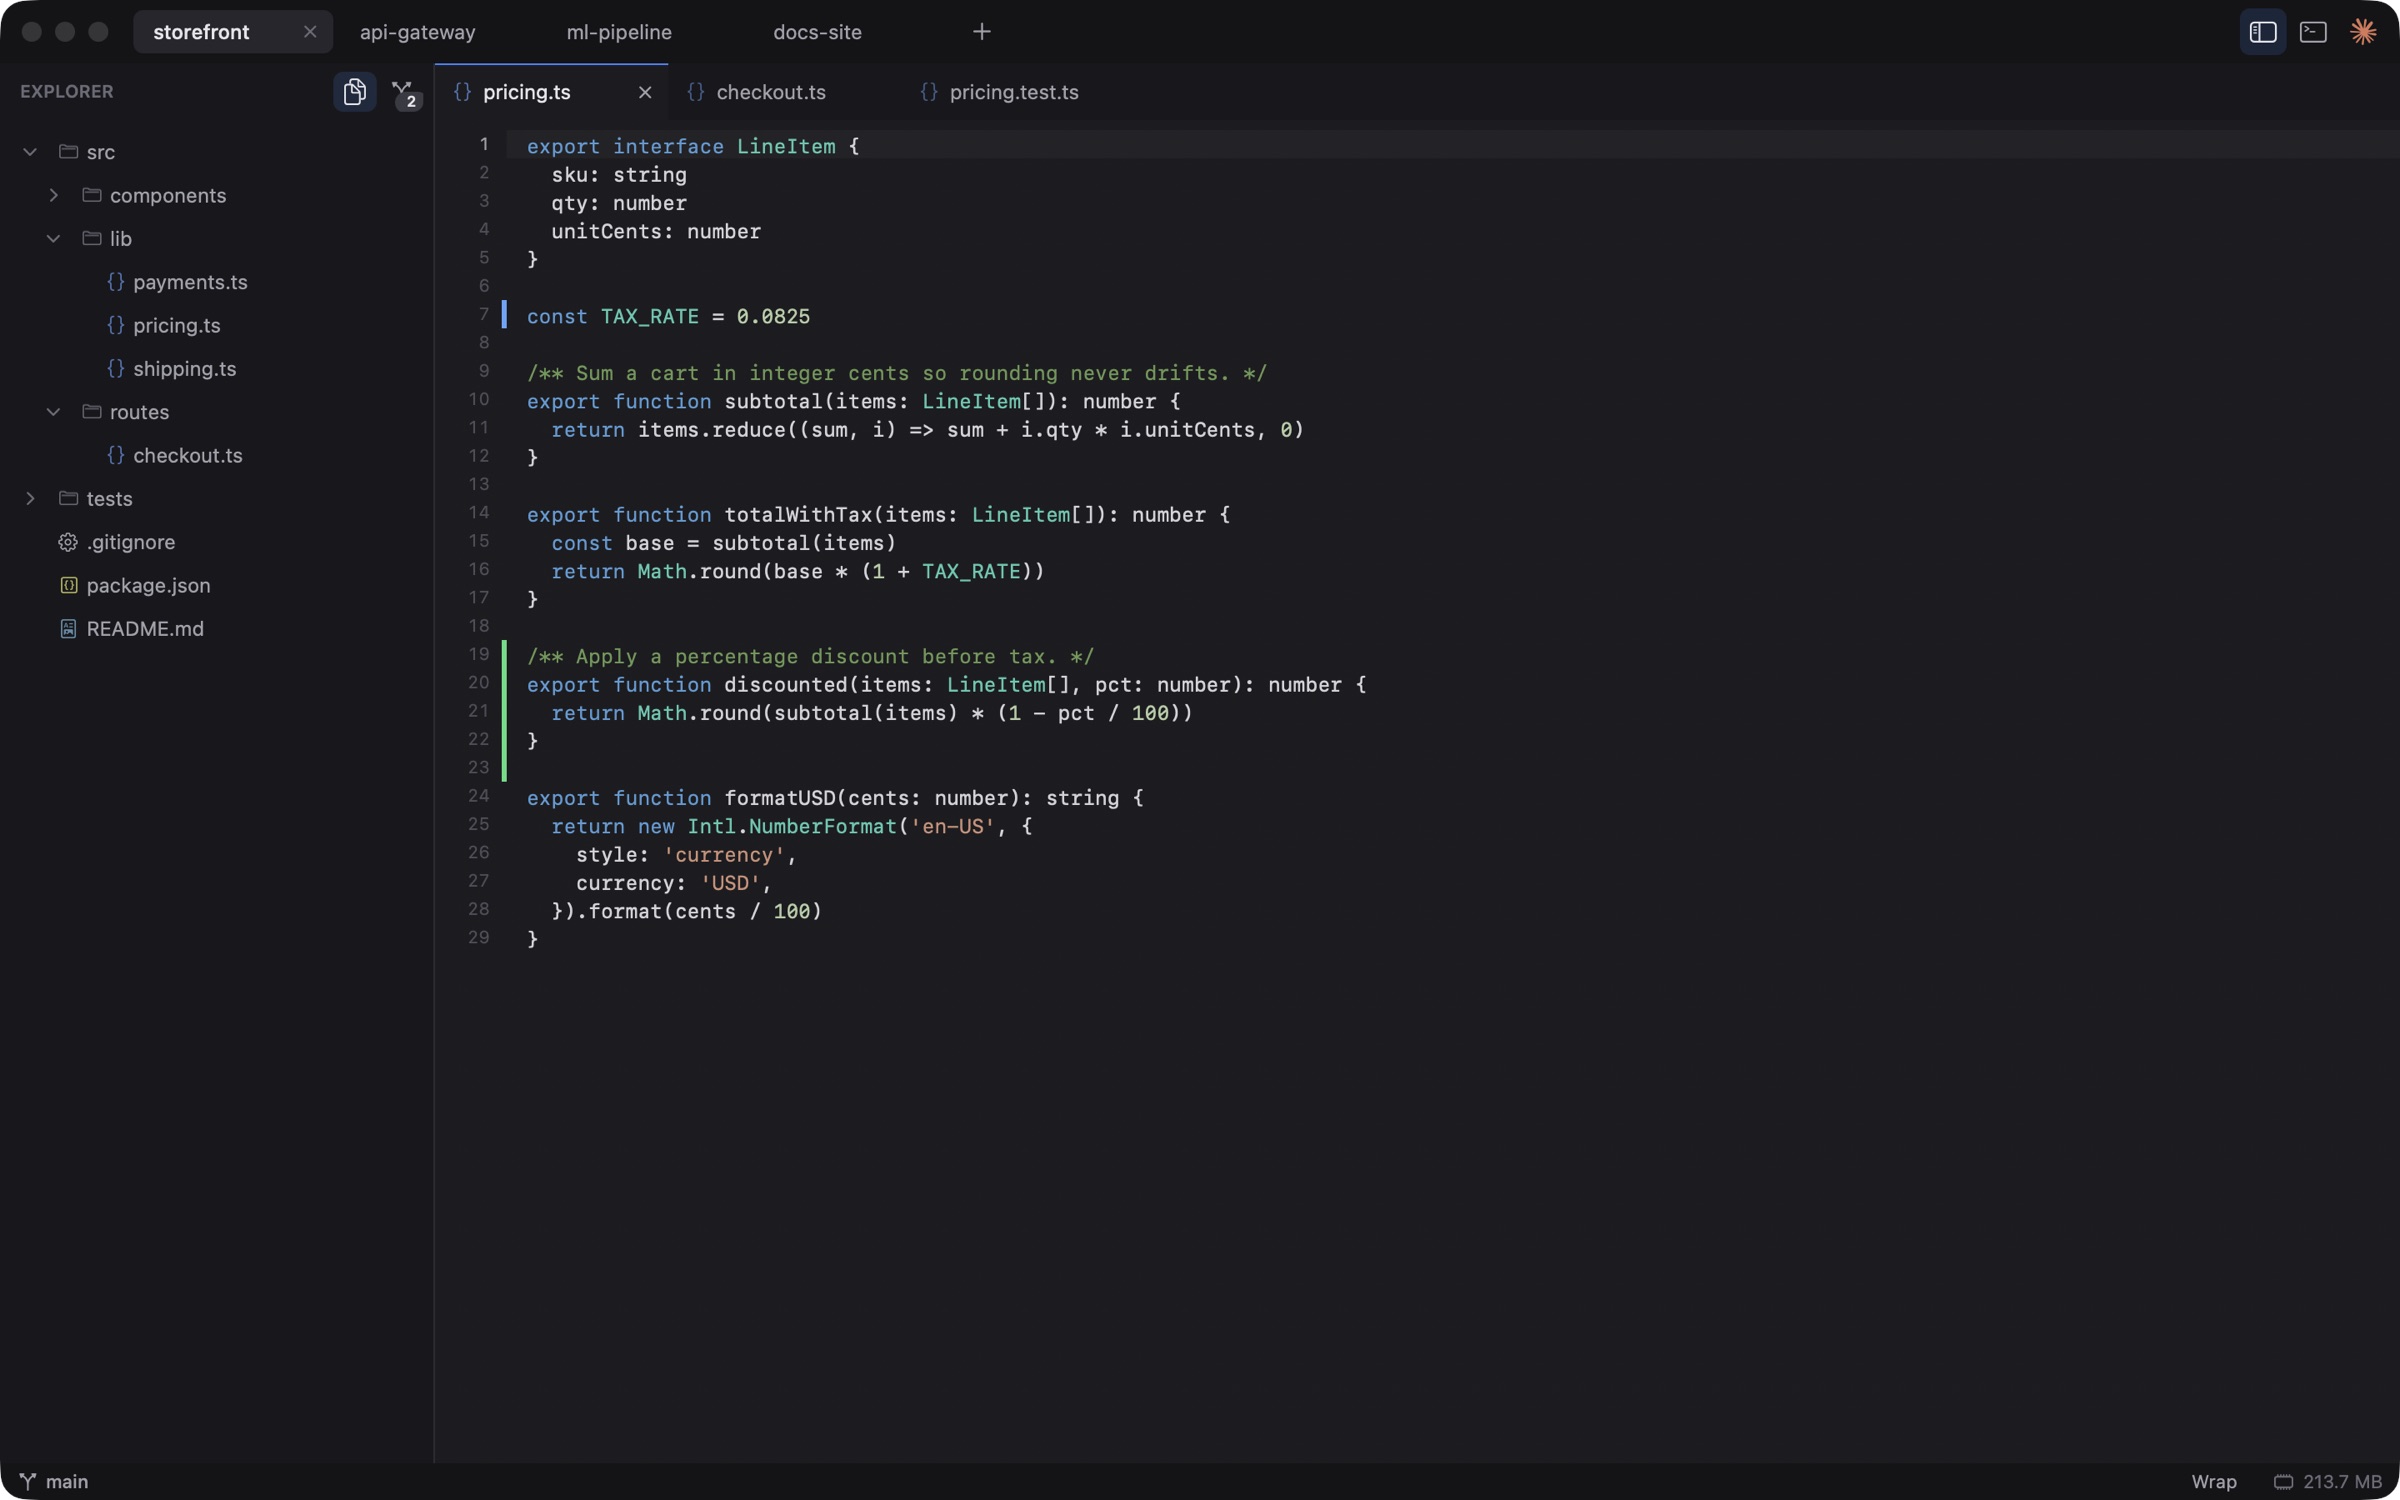Viewport: 2400px width, 1500px height.
Task: Open pricing.ts in the explorer tree
Action: coord(177,325)
